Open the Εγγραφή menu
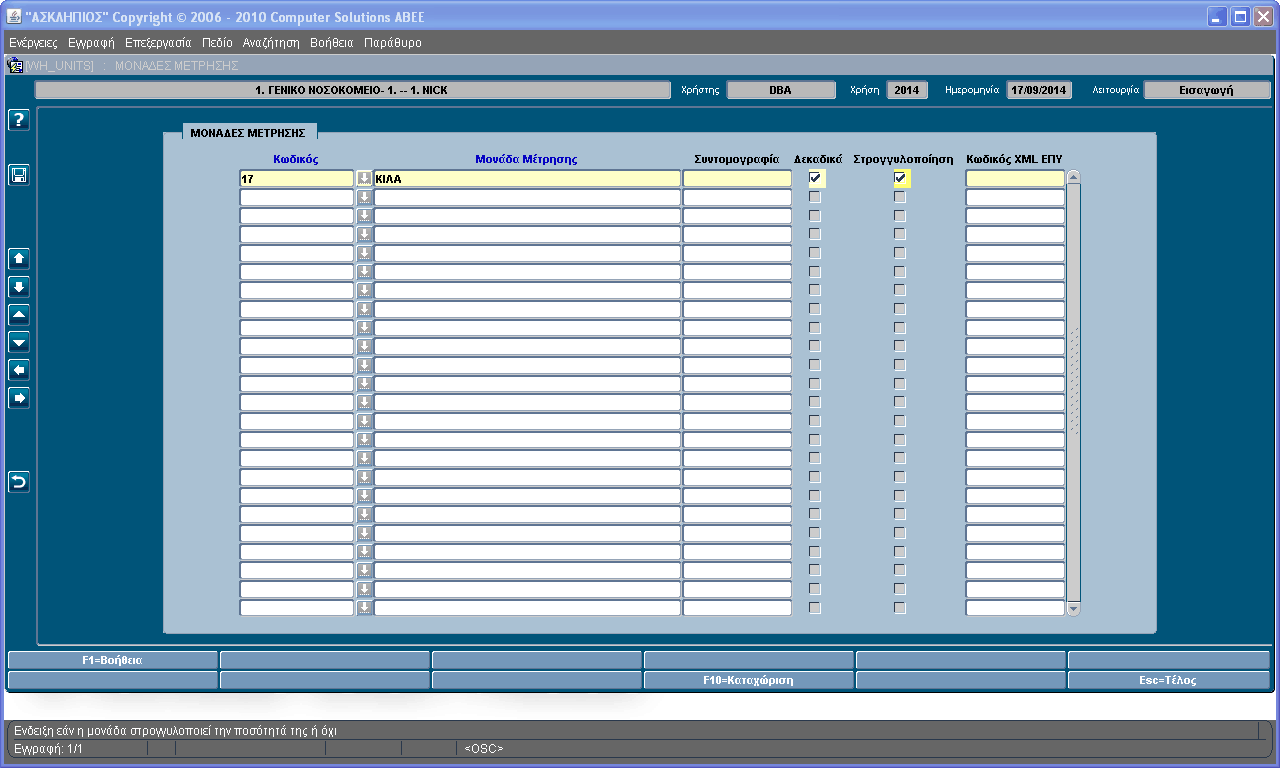Viewport: 1280px width, 768px height. pyautogui.click(x=91, y=43)
